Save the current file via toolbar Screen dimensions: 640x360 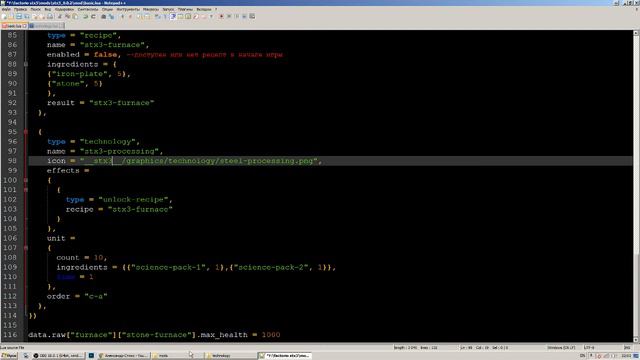tap(19, 16)
